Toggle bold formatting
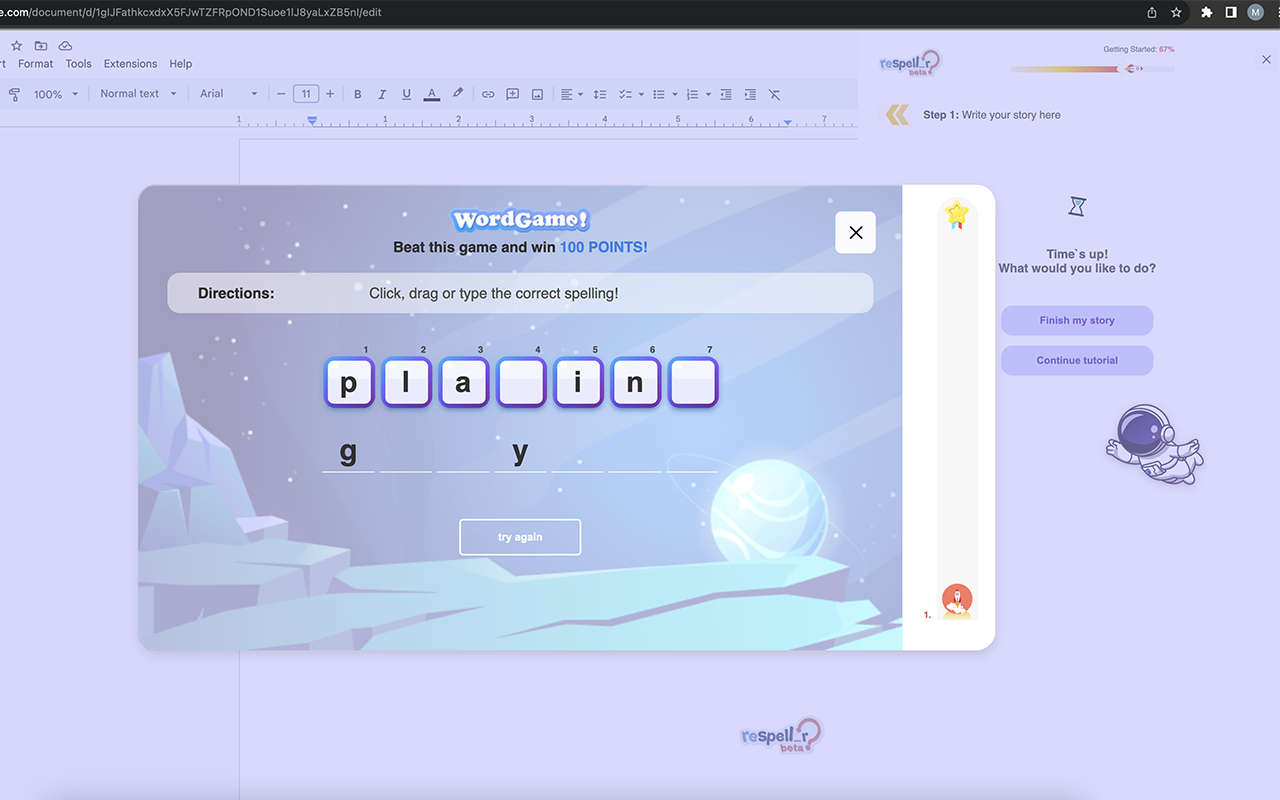1280x800 pixels. (357, 93)
